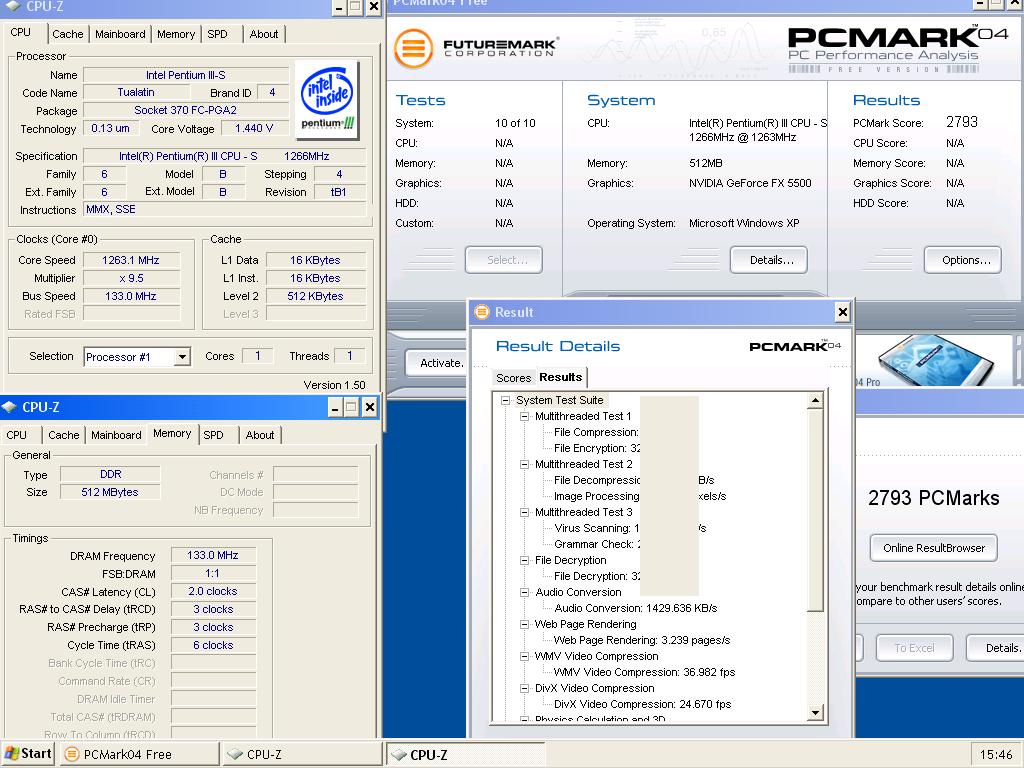Image resolution: width=1024 pixels, height=768 pixels.
Task: Click the Result dialog title icon
Action: point(481,312)
